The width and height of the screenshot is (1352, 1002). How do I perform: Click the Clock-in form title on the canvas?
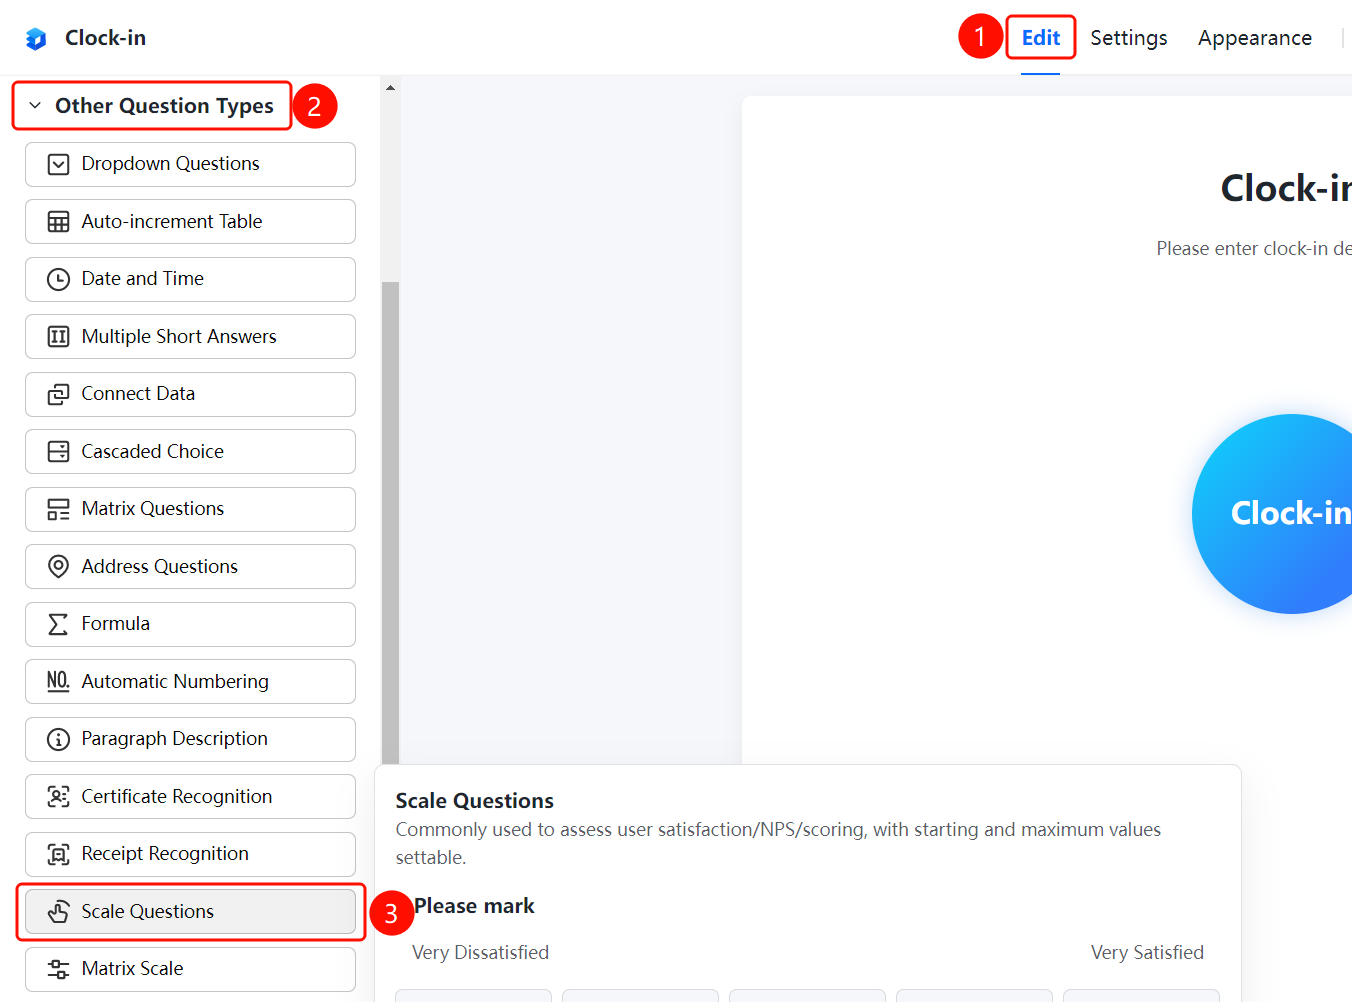click(x=1286, y=188)
